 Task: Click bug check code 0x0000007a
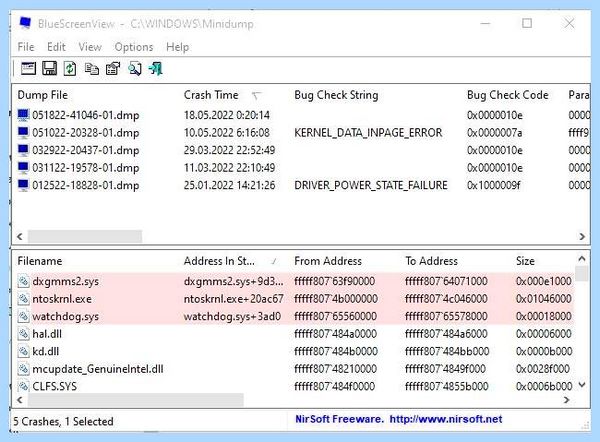tap(494, 133)
